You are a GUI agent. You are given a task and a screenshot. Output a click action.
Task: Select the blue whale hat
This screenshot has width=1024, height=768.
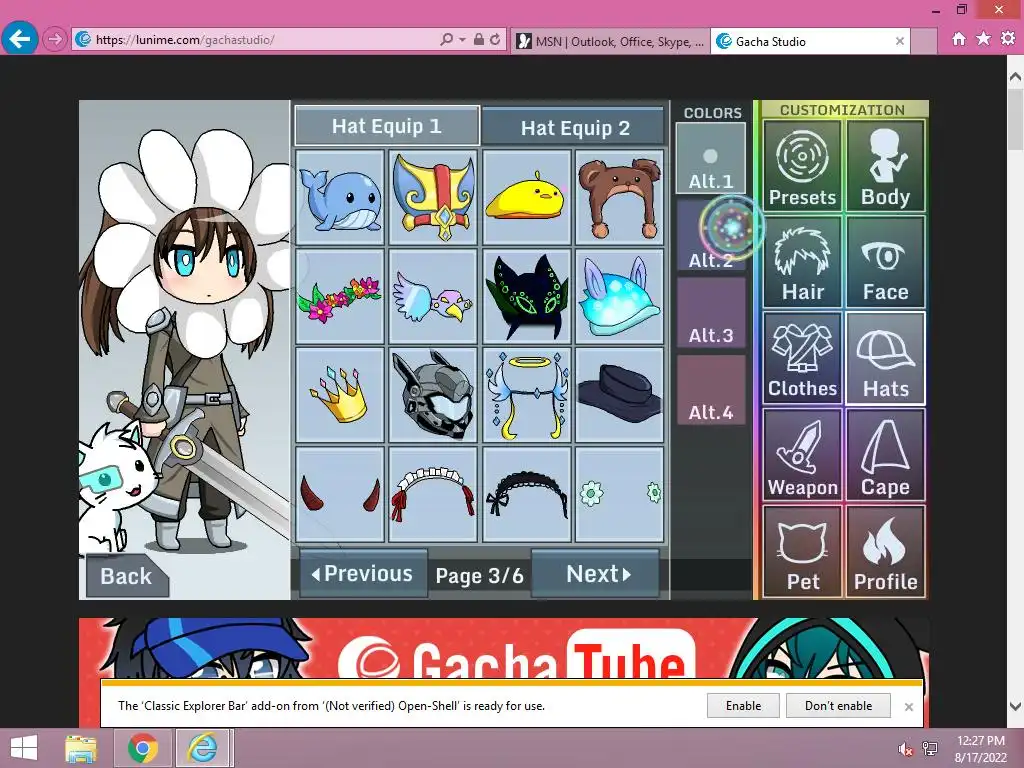(340, 197)
